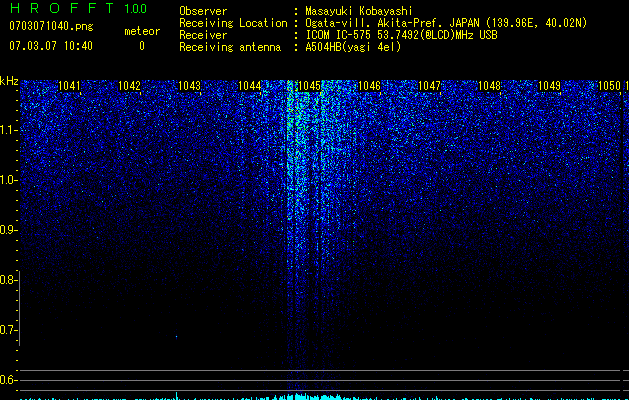Select antenna value A504HB(yagi 4el)
Viewport: 629px width, 400px height.
(353, 47)
